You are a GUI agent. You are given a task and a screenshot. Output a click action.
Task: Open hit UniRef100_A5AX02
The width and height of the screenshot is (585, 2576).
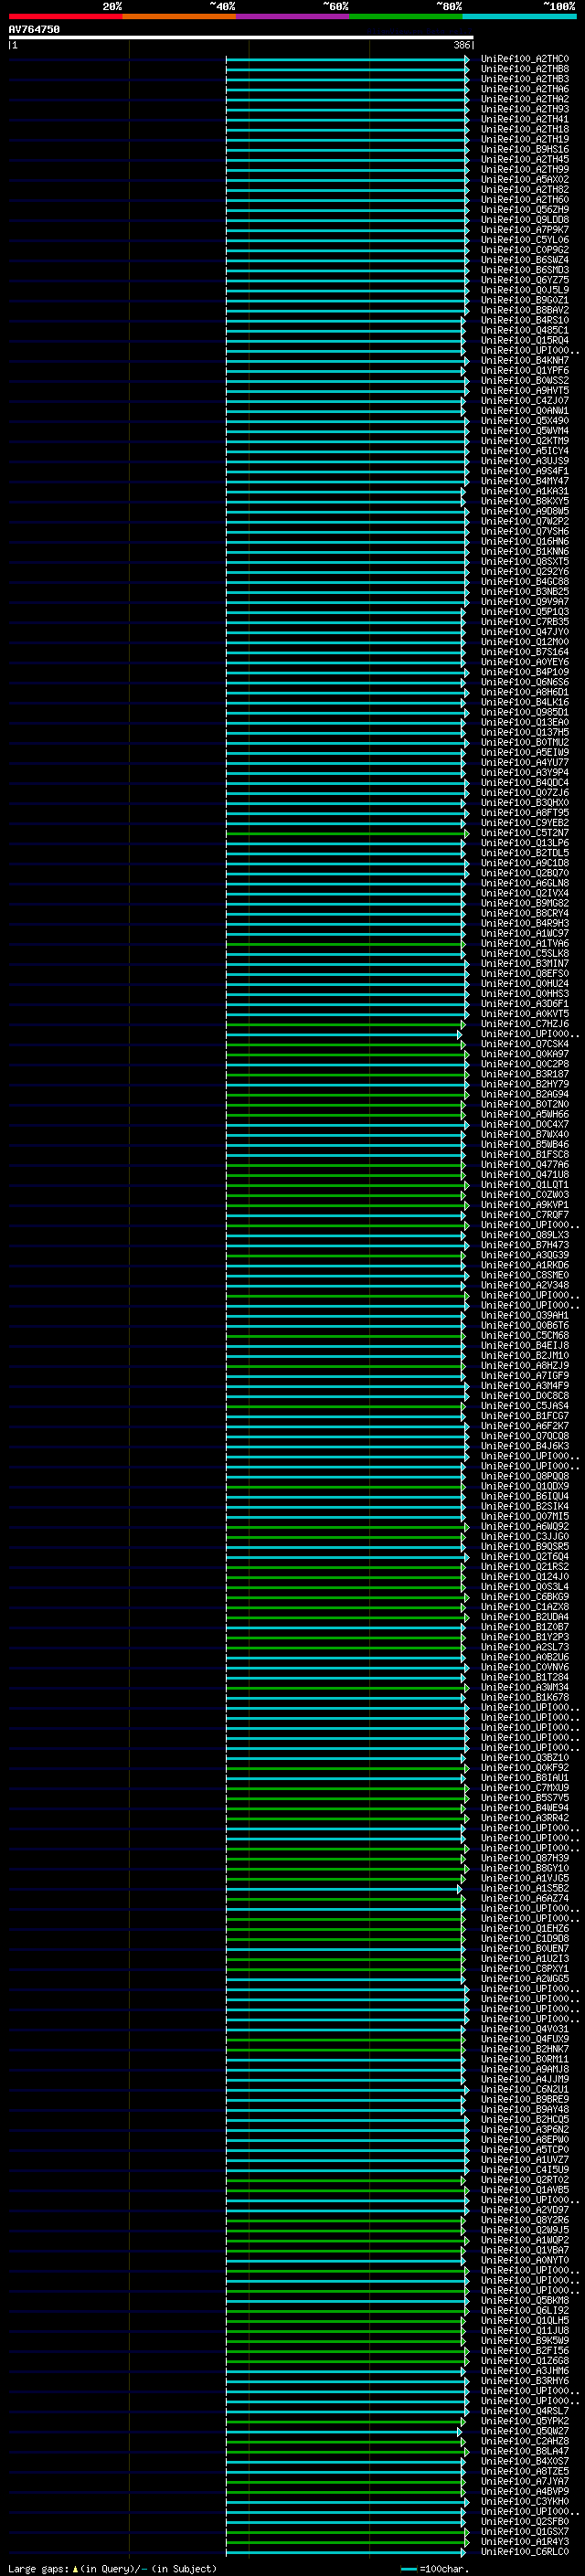tap(525, 180)
